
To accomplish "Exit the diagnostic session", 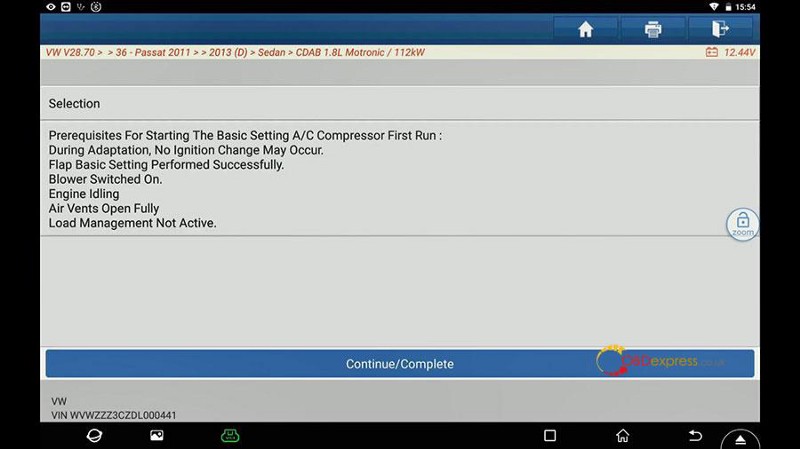I will [720, 29].
